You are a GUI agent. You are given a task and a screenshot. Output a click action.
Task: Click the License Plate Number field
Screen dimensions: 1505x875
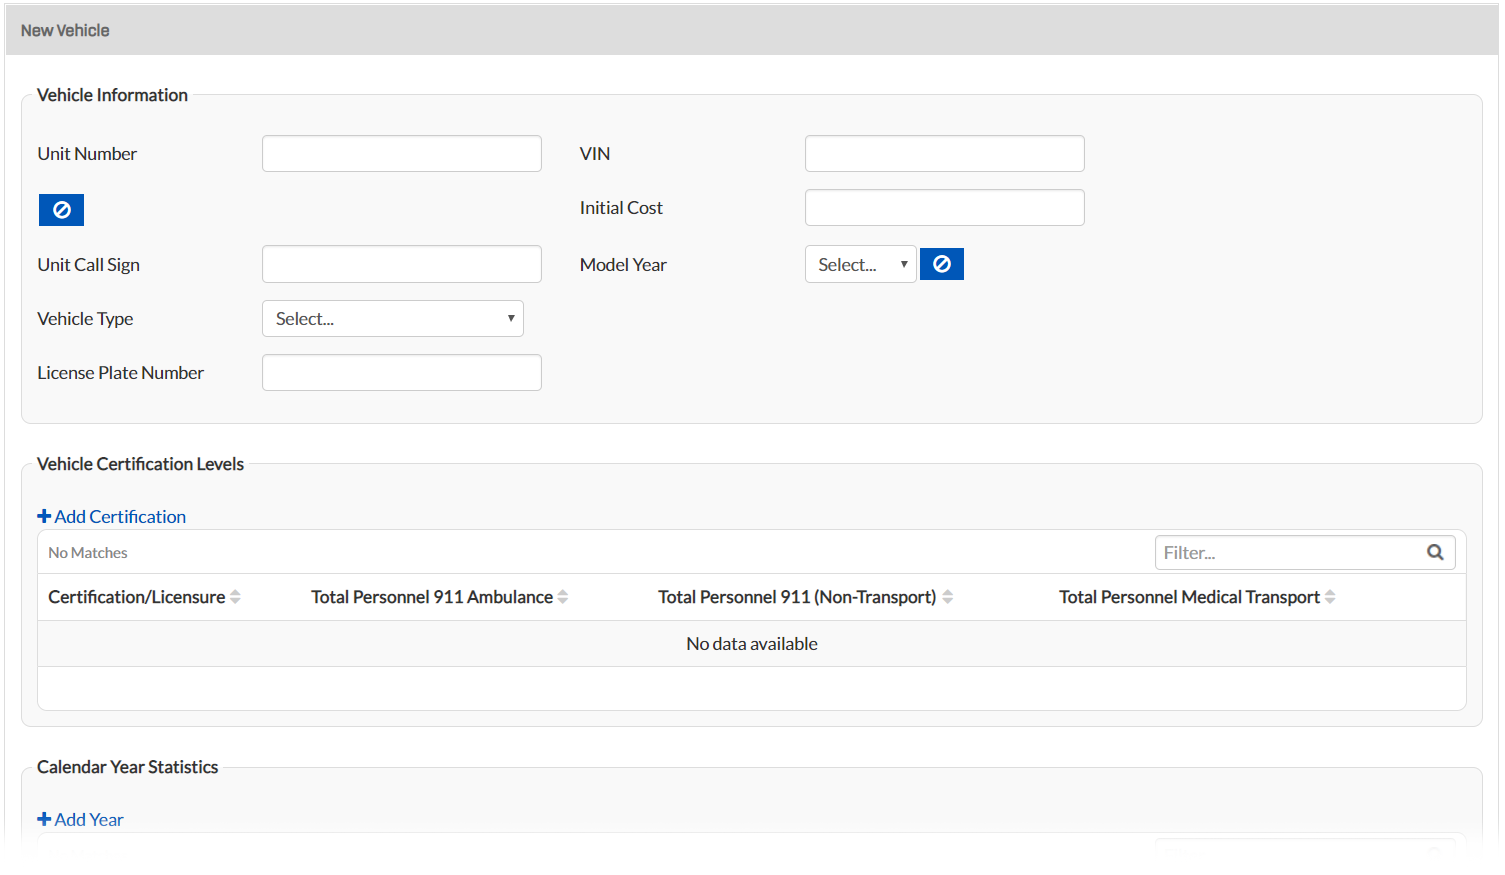click(x=401, y=372)
